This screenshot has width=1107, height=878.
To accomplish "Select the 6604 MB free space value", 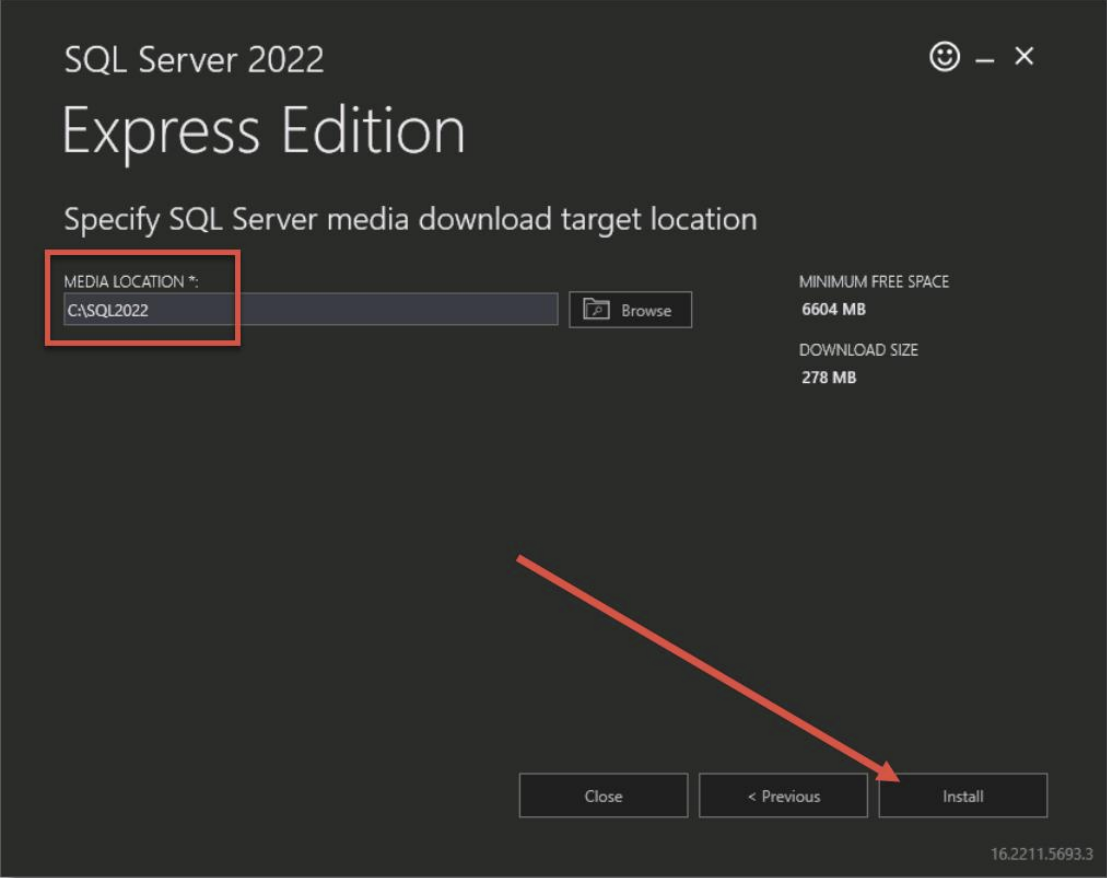I will 834,309.
